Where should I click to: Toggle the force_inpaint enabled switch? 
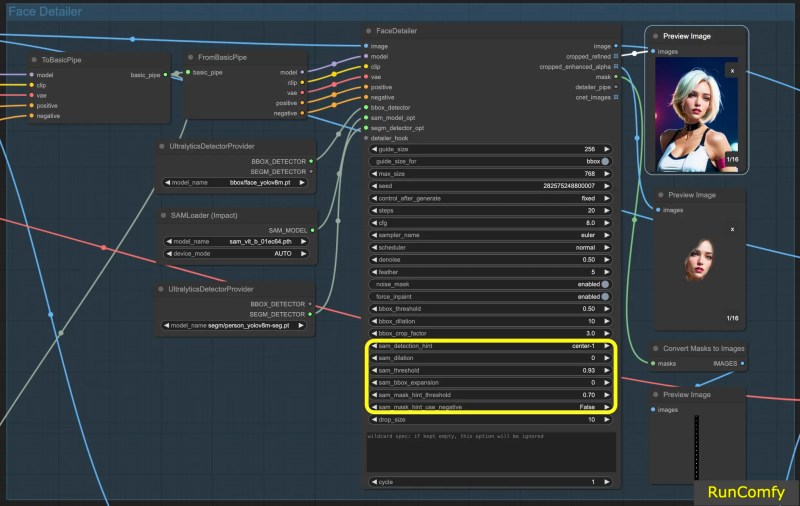point(605,296)
